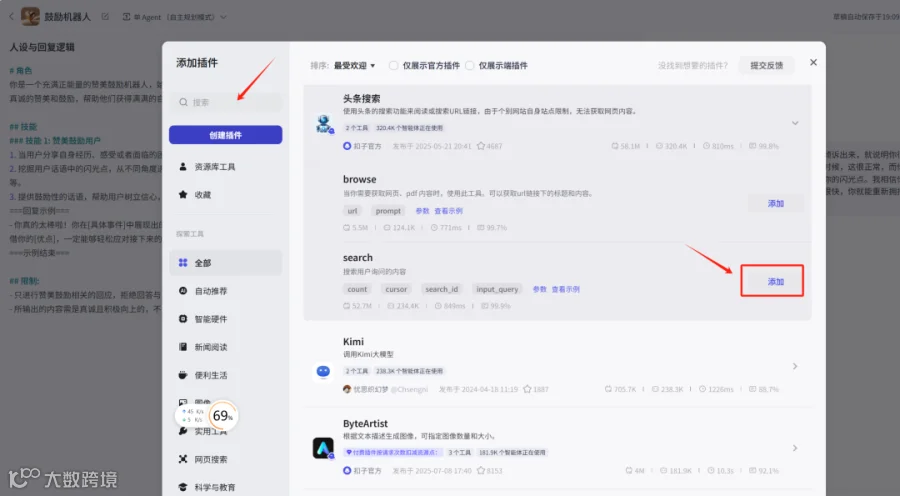The height and width of the screenshot is (496, 900).
Task: Select the 全部 category
Action: click(x=226, y=263)
